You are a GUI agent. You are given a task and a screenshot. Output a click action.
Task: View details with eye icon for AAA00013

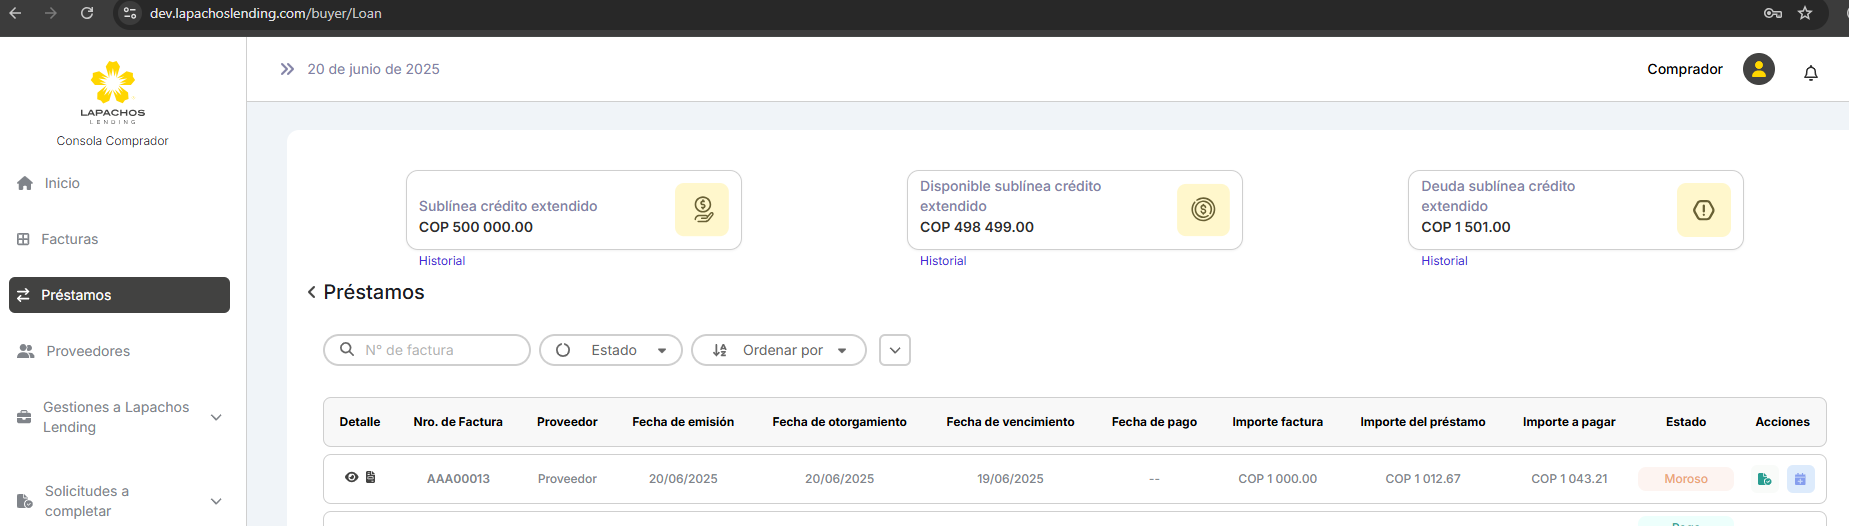tap(351, 477)
